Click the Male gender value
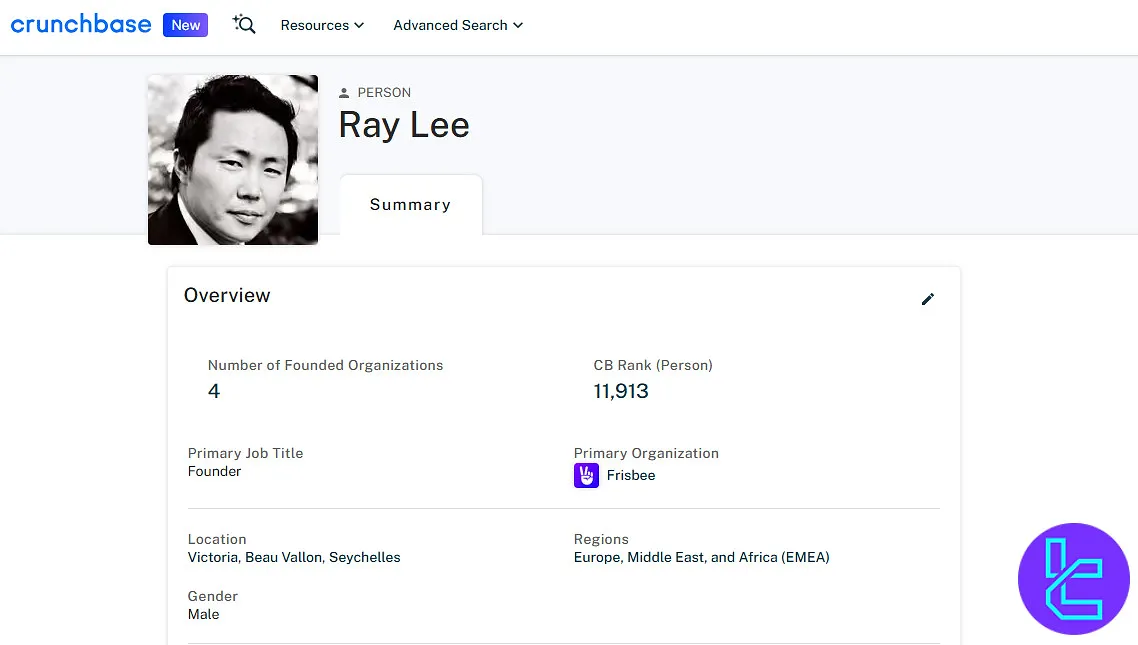Viewport: 1138px width, 645px height. tap(203, 615)
